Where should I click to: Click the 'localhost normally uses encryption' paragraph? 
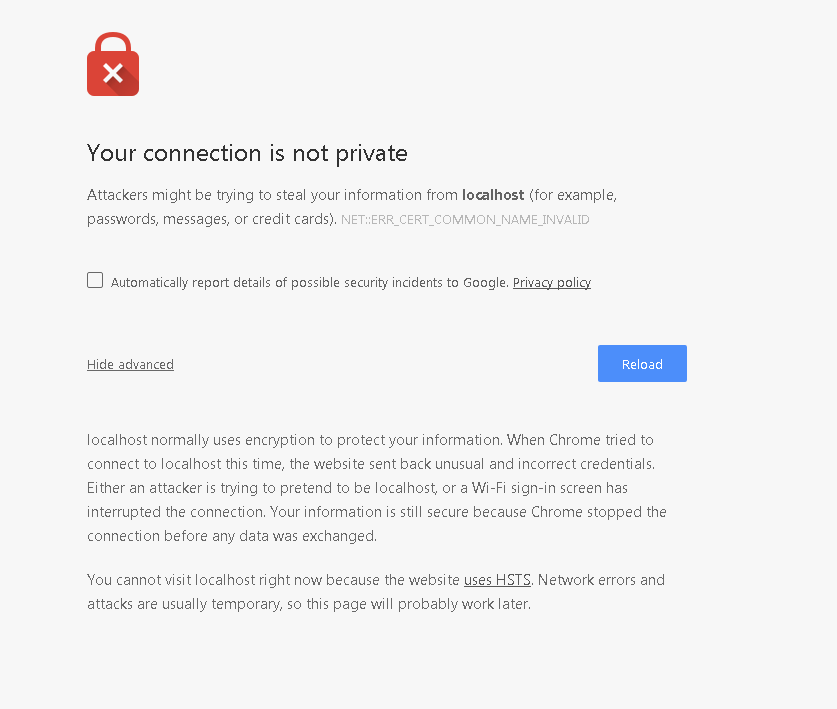[290, 440]
